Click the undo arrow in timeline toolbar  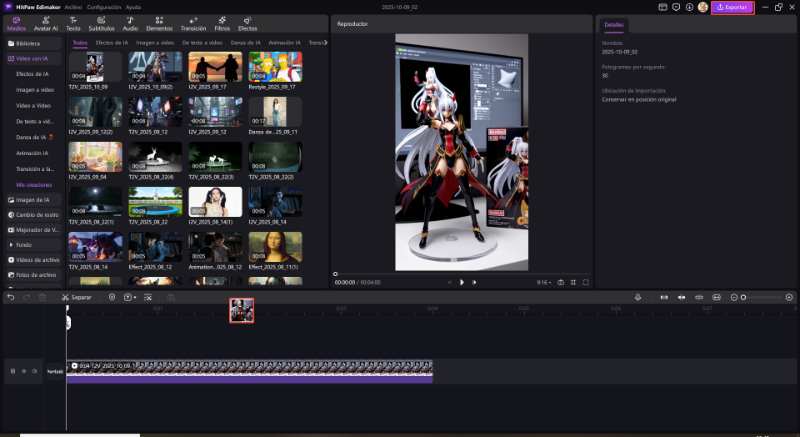[x=11, y=297]
